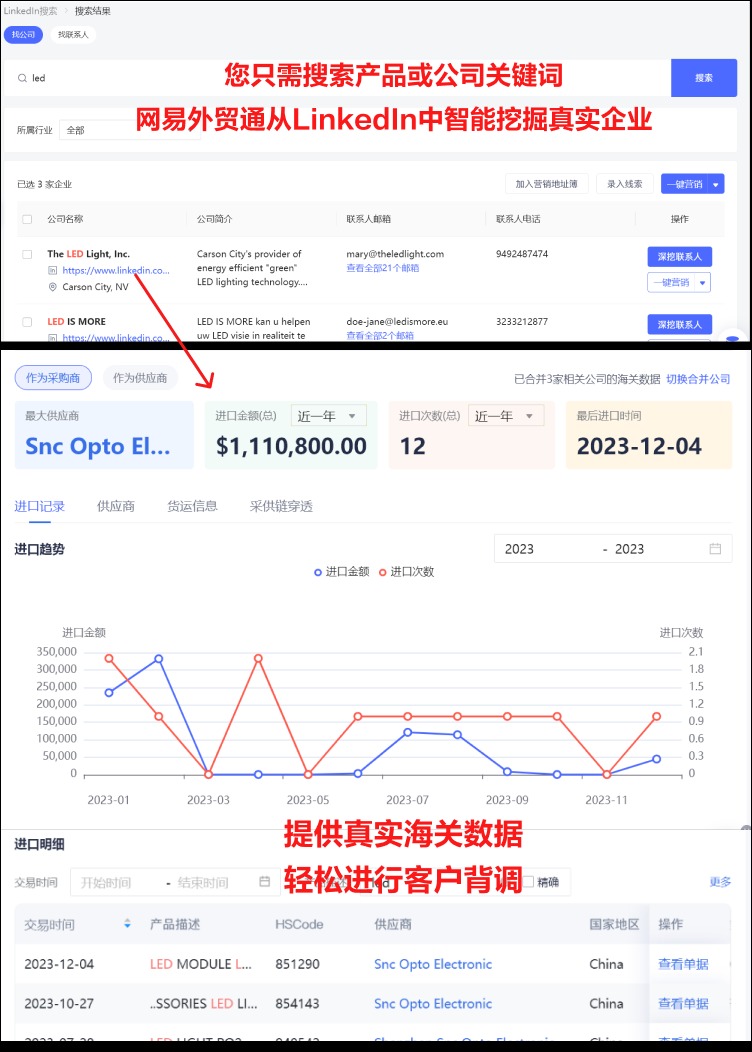
Task: Click the 更多 link in 进口明细
Action: coord(720,882)
